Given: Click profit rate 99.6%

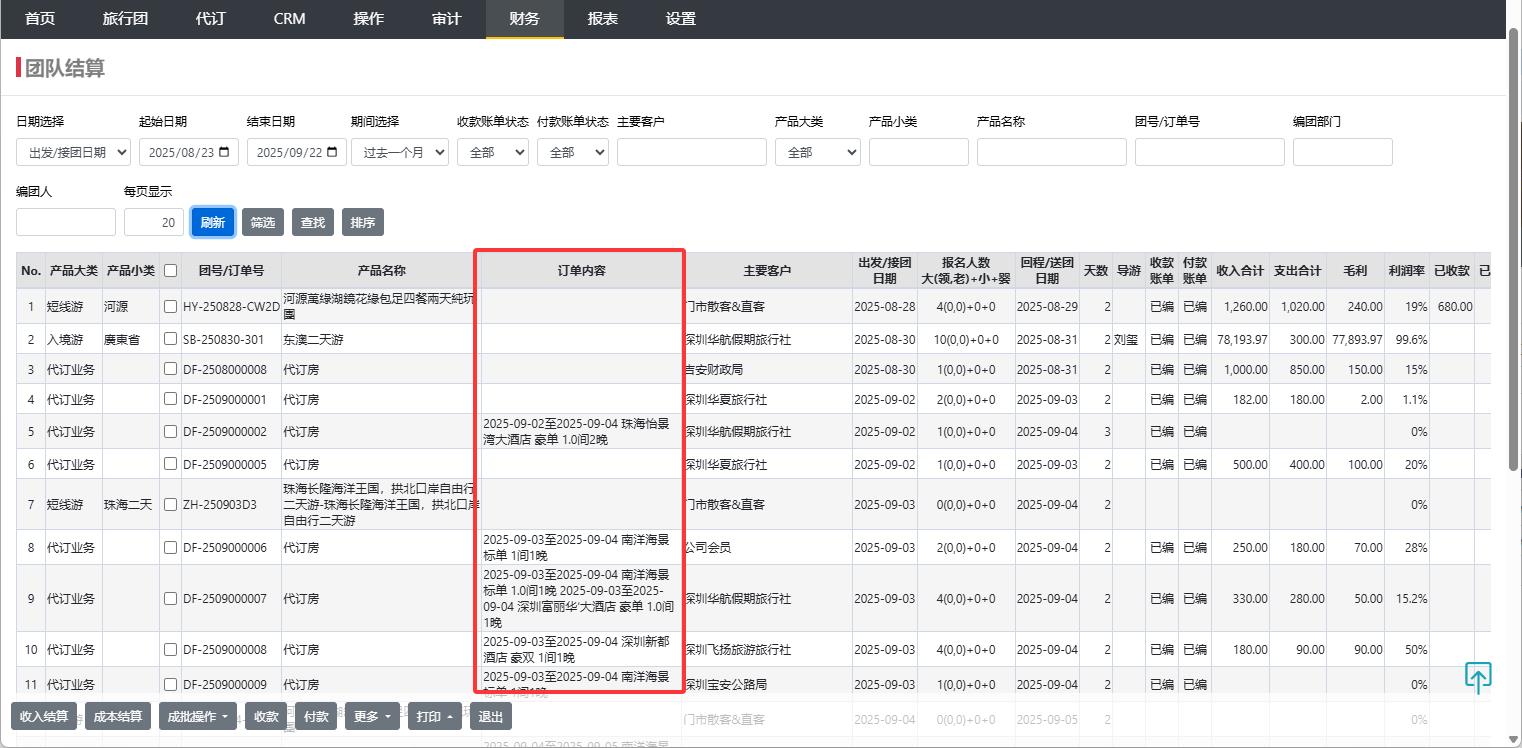Looking at the screenshot, I should point(1411,340).
